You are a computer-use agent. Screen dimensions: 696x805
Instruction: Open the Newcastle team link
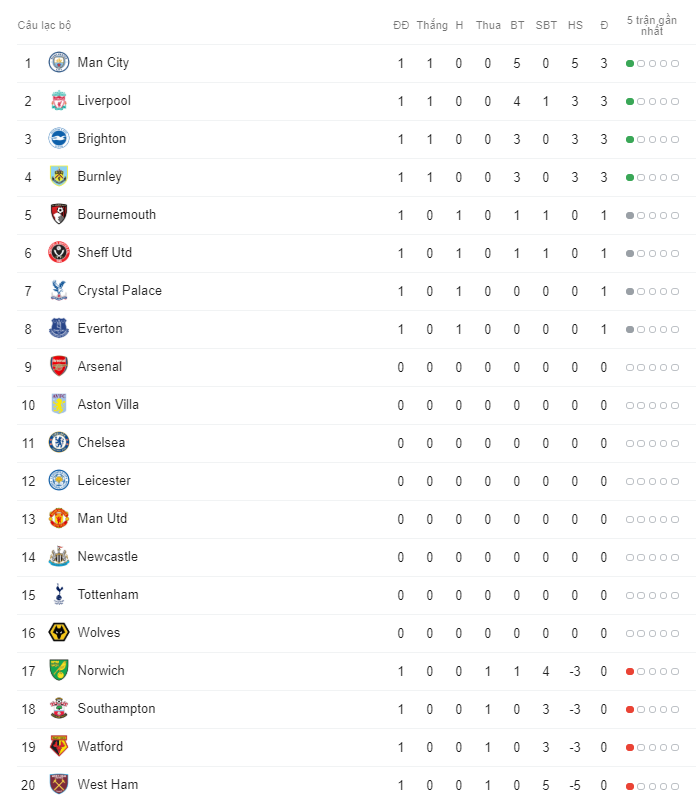[108, 557]
